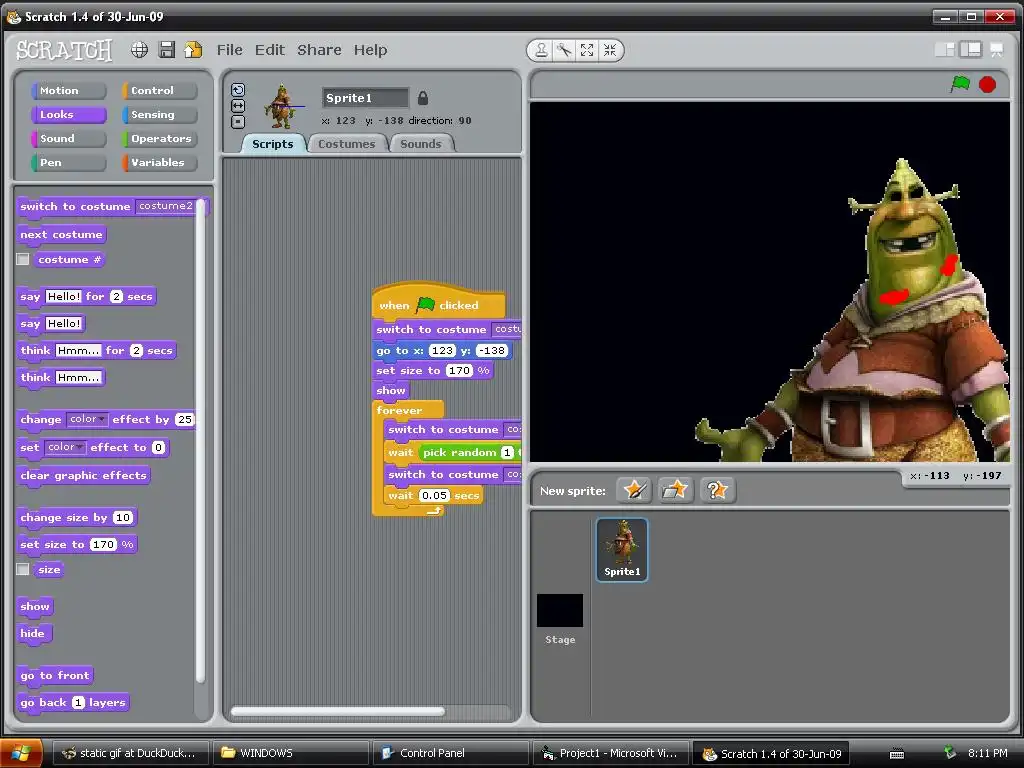This screenshot has width=1024, height=768.
Task: Open the File menu
Action: (x=229, y=50)
